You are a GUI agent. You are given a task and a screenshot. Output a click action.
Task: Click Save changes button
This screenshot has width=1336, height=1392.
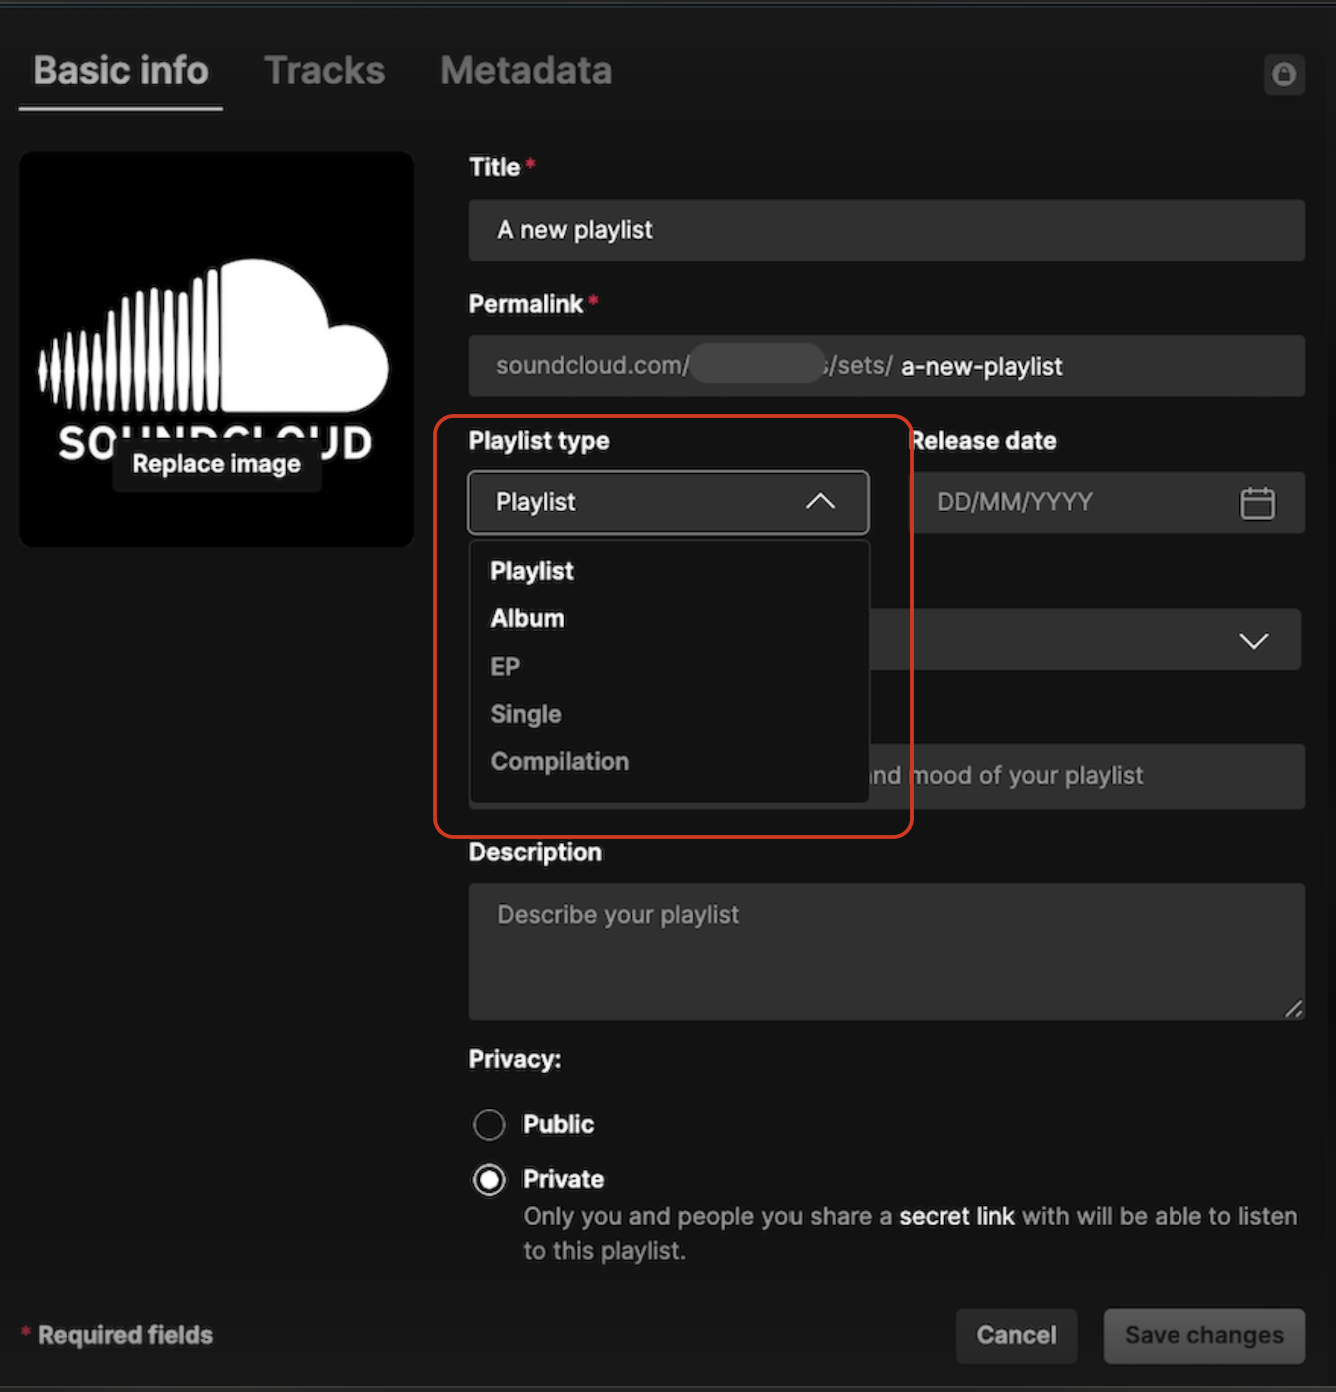pos(1204,1335)
